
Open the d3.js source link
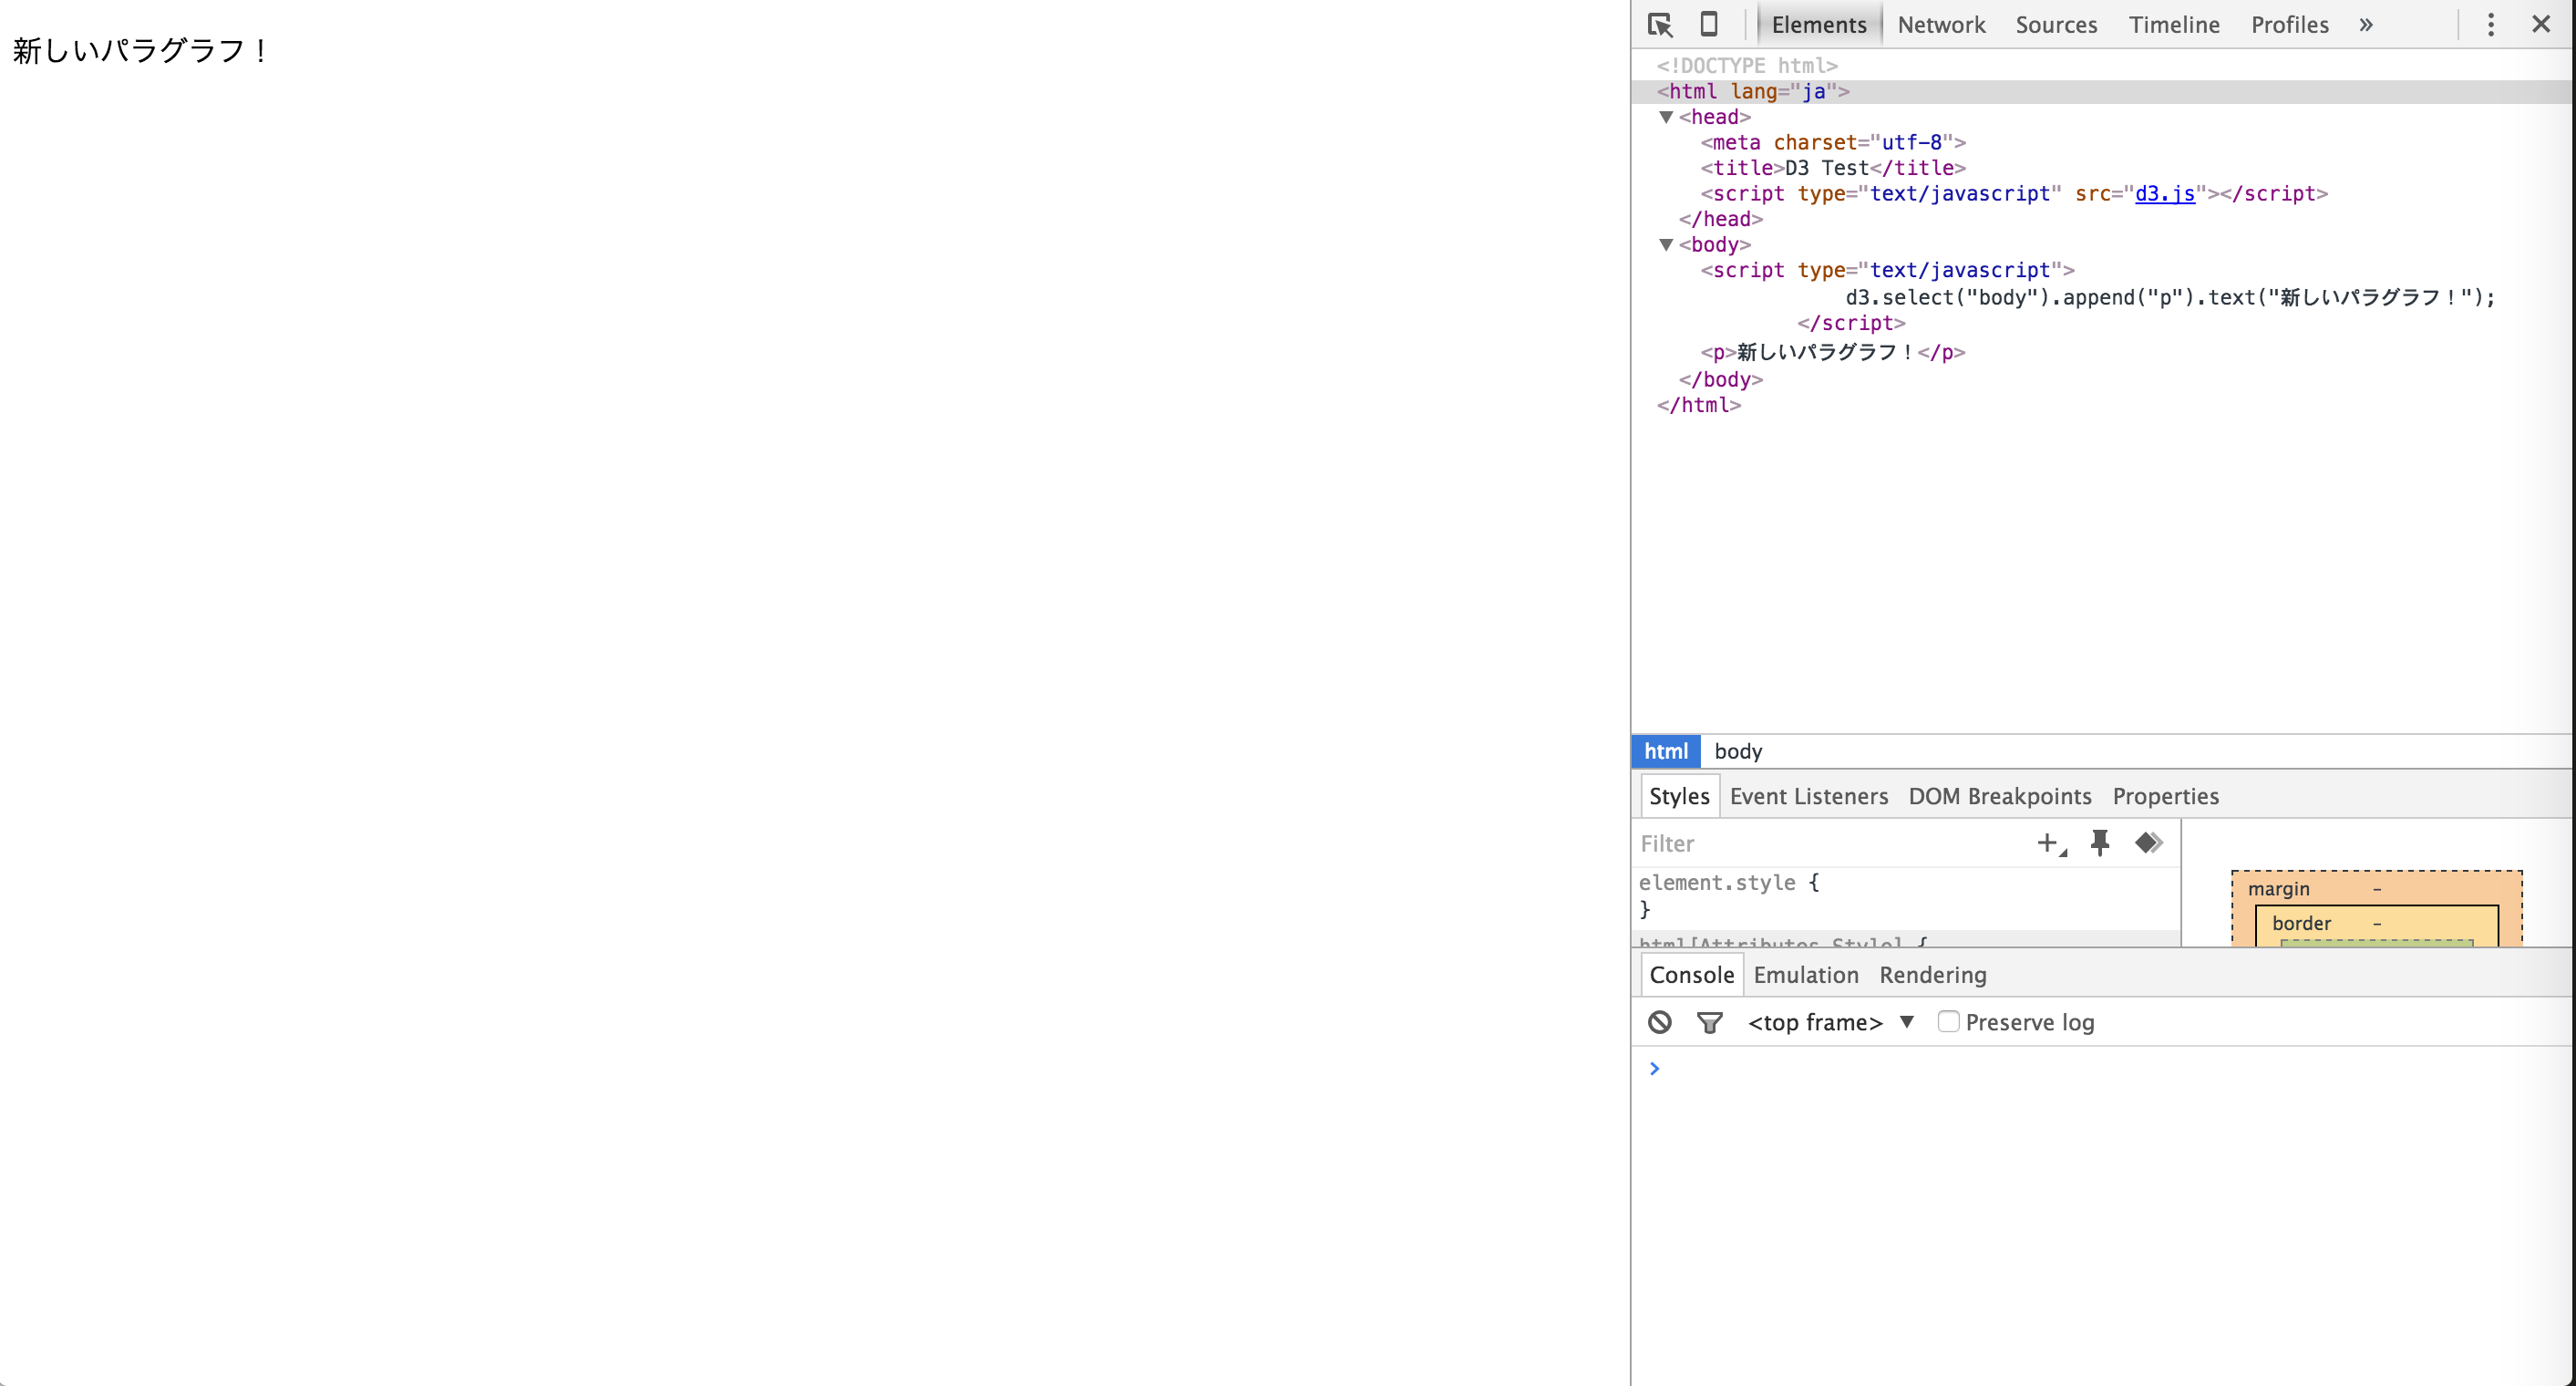tap(2165, 194)
